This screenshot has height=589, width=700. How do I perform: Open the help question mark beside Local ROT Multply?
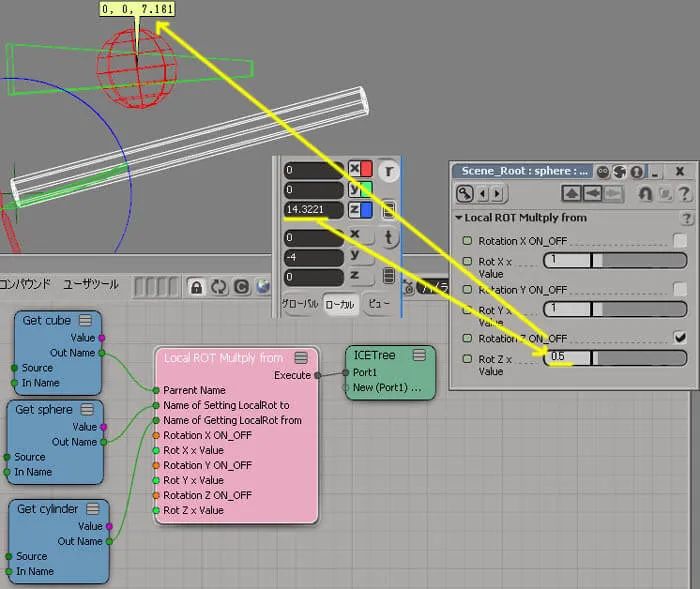[x=686, y=218]
